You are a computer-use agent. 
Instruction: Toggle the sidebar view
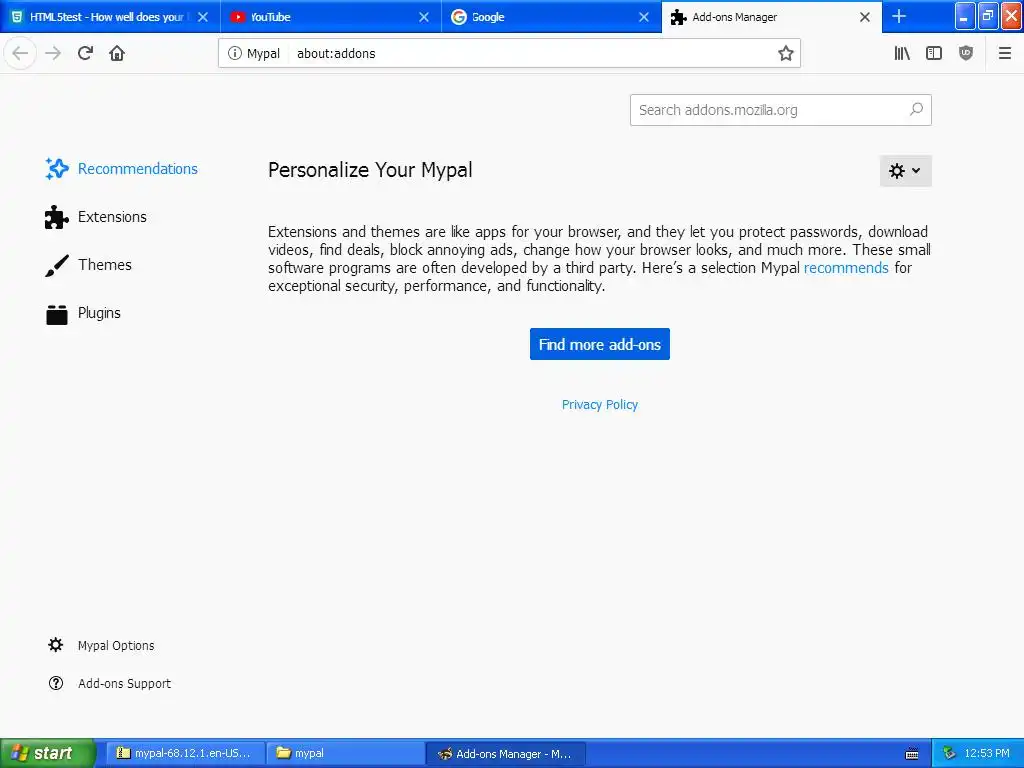(x=934, y=53)
